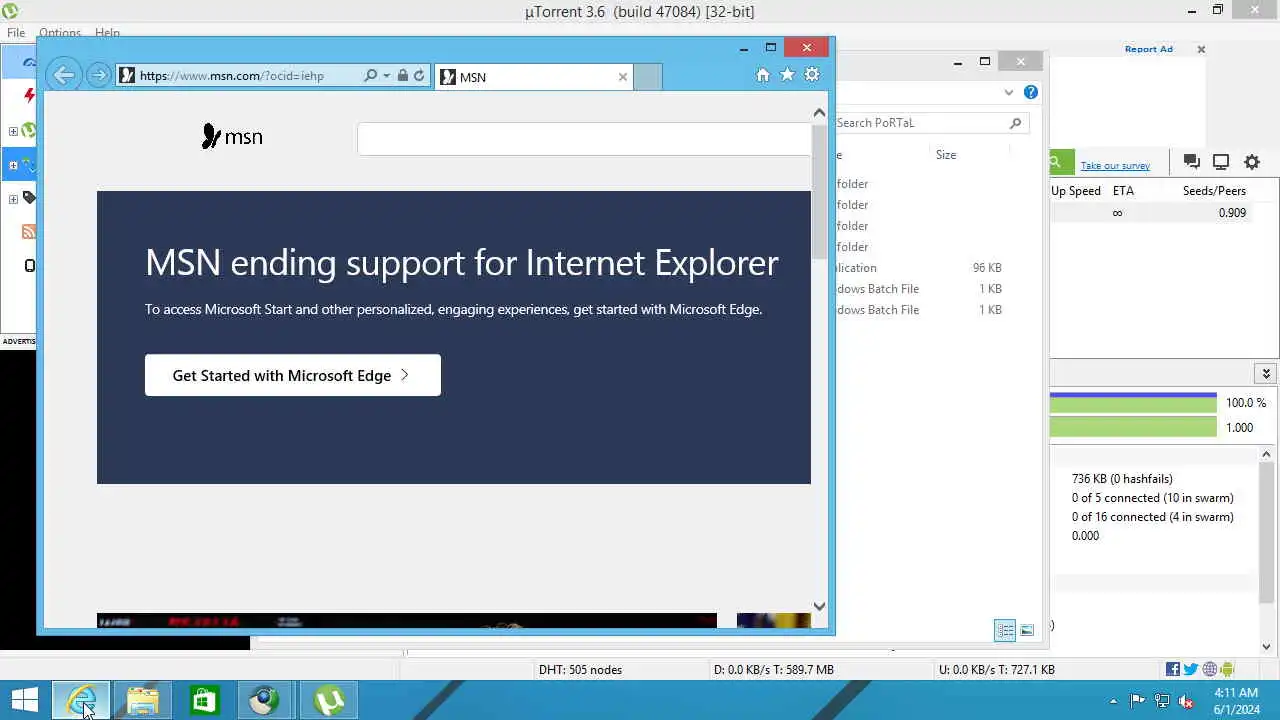
Task: Refresh the MSN page
Action: (419, 75)
